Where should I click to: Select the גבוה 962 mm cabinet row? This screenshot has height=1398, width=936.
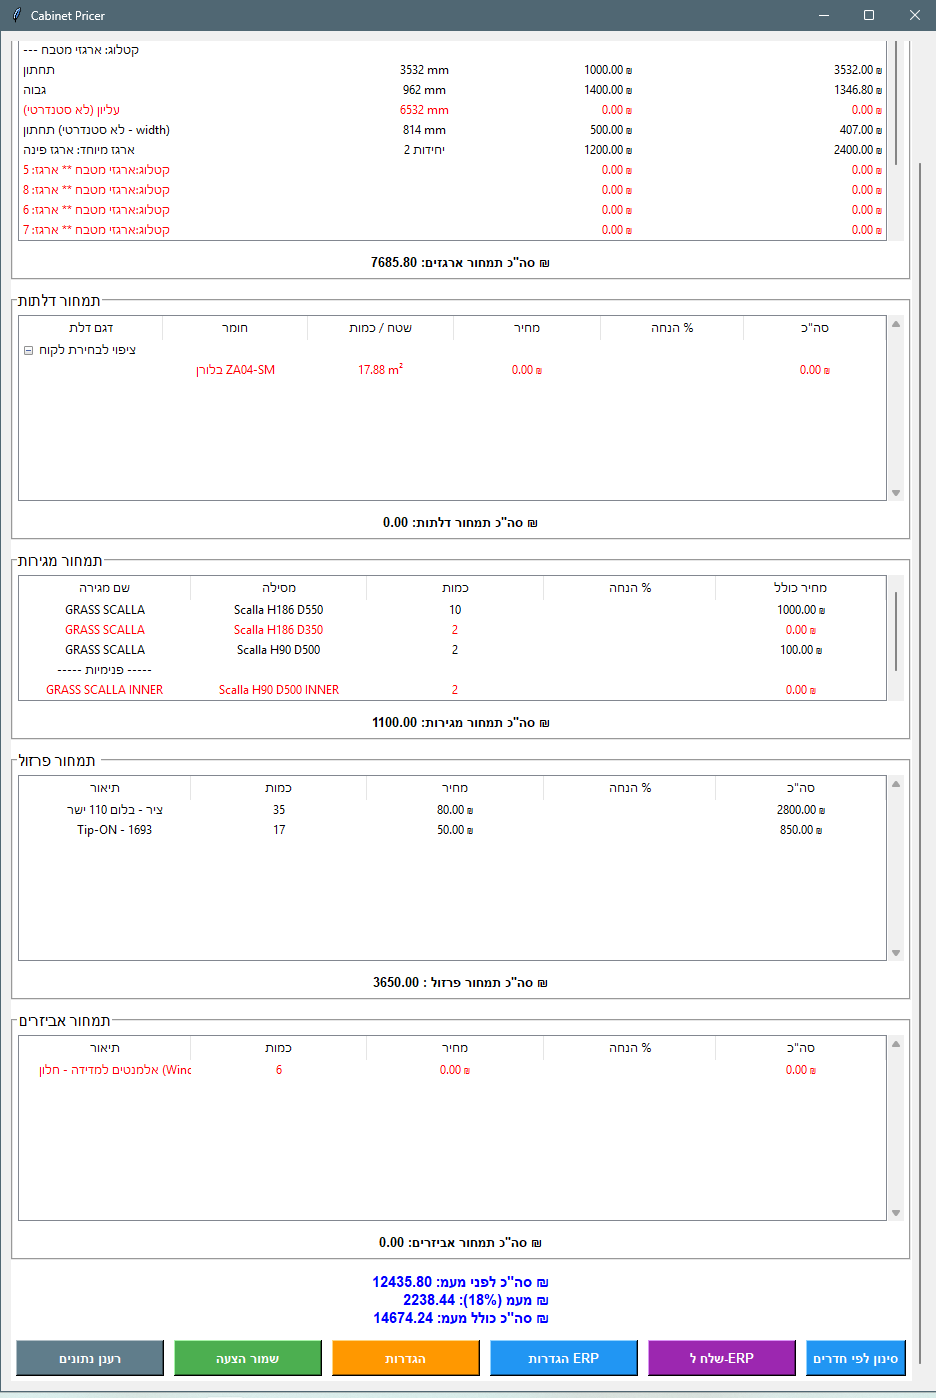[x=453, y=90]
